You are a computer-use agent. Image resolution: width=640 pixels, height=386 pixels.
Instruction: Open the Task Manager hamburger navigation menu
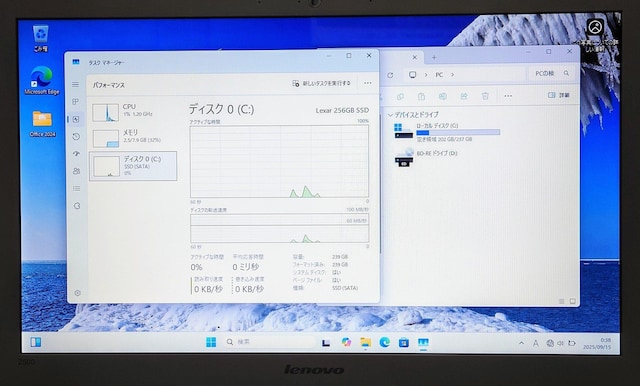[76, 84]
